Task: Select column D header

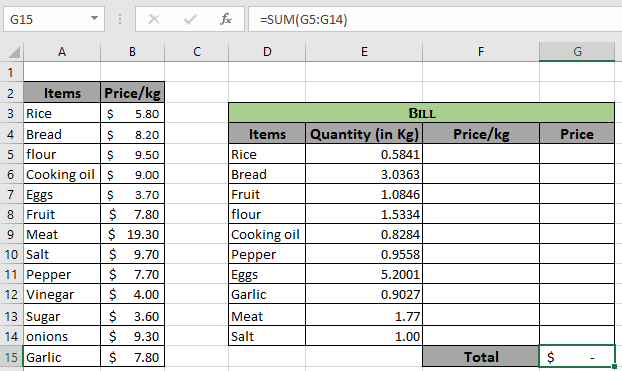Action: pyautogui.click(x=267, y=52)
